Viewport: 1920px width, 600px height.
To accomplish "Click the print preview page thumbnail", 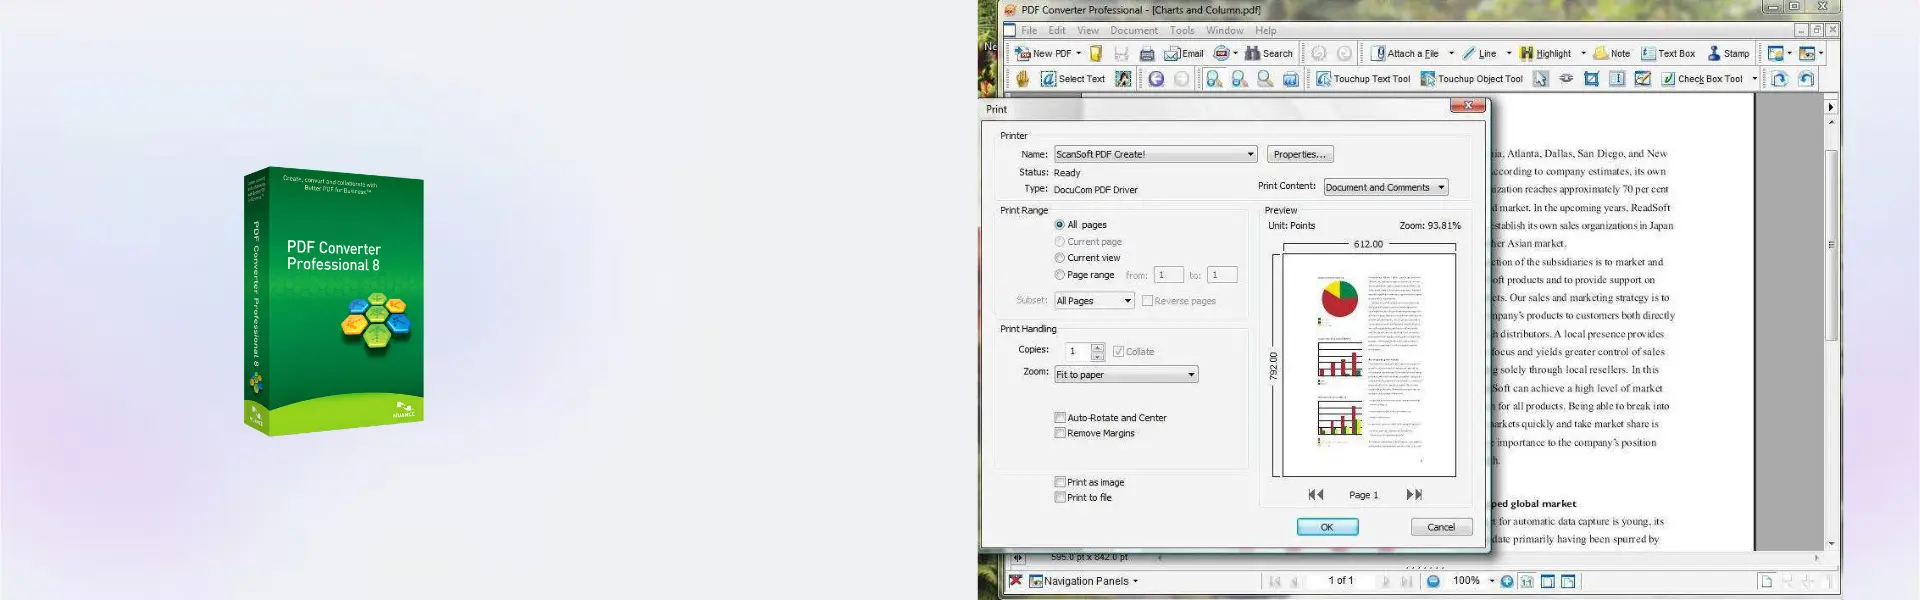I will click(x=1369, y=365).
